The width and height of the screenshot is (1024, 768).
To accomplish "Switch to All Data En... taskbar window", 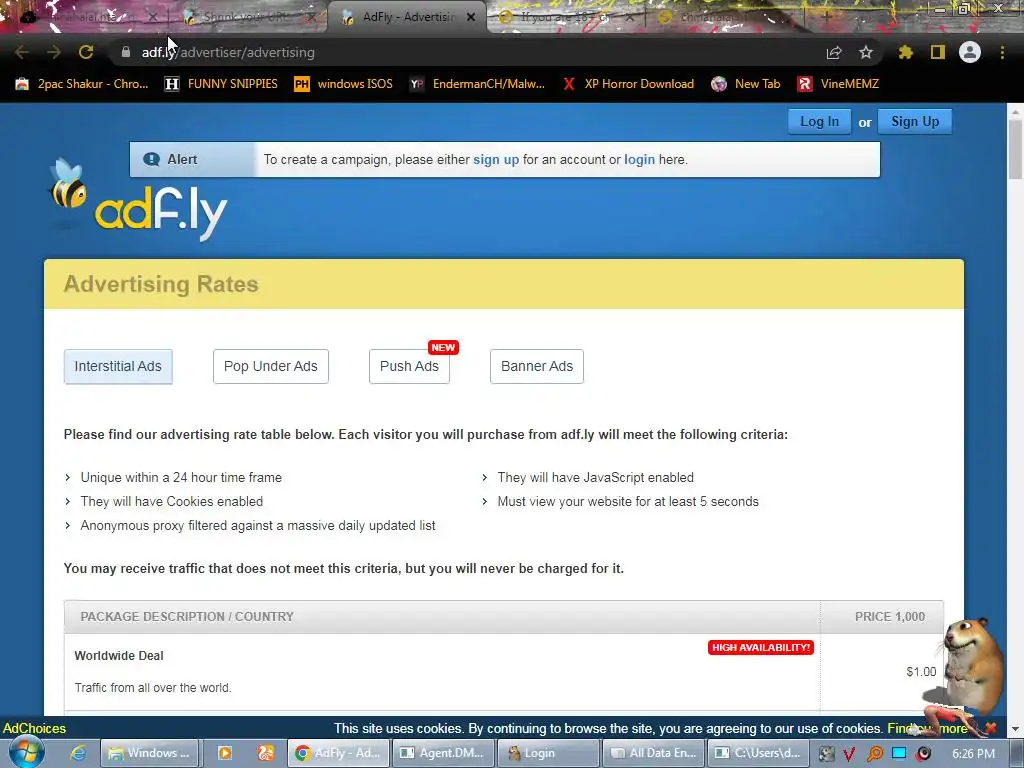I will coord(654,753).
